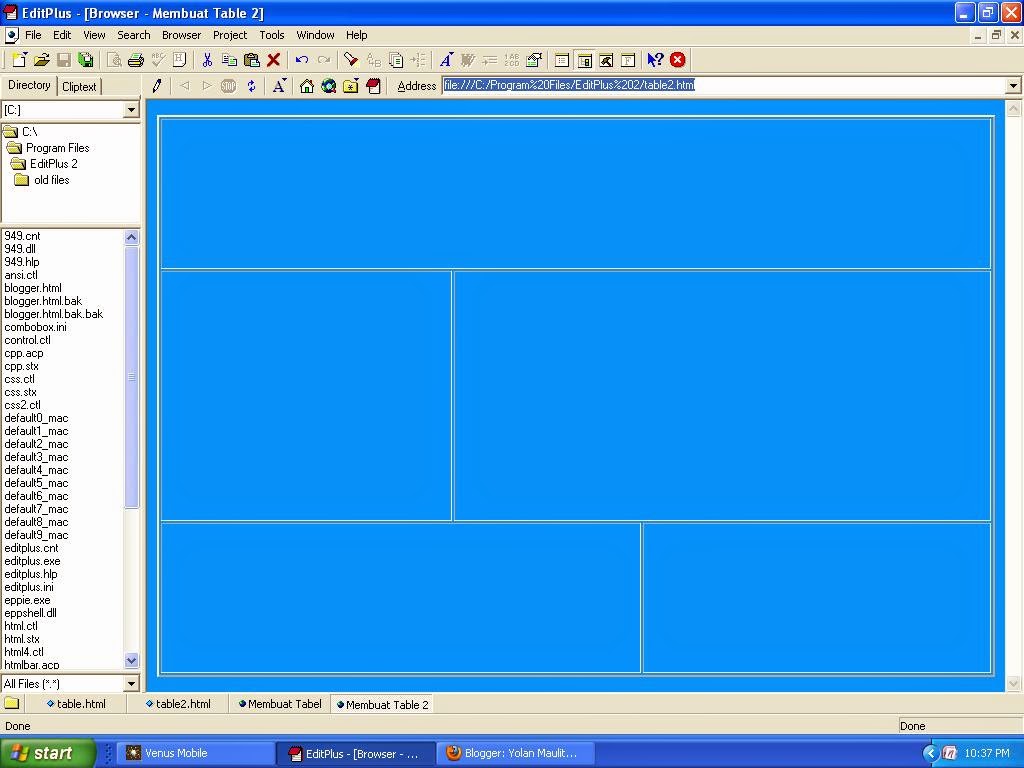Toggle the Directory window panel

tap(585, 60)
